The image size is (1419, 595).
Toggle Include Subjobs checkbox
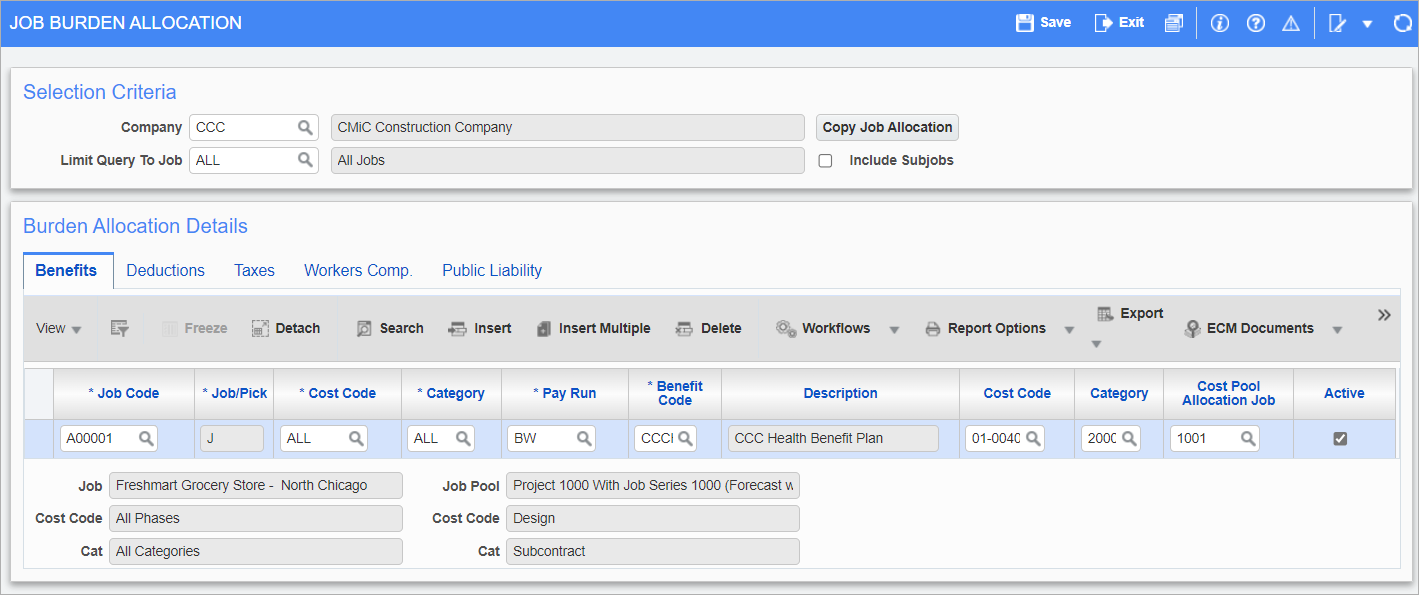826,160
